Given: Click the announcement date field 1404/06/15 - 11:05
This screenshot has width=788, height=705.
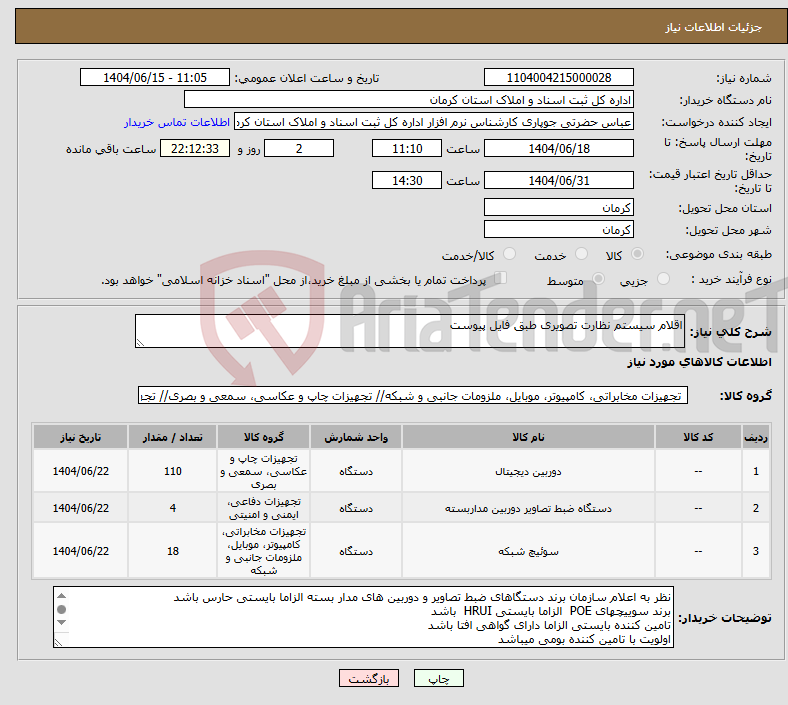Looking at the screenshot, I should 155,78.
